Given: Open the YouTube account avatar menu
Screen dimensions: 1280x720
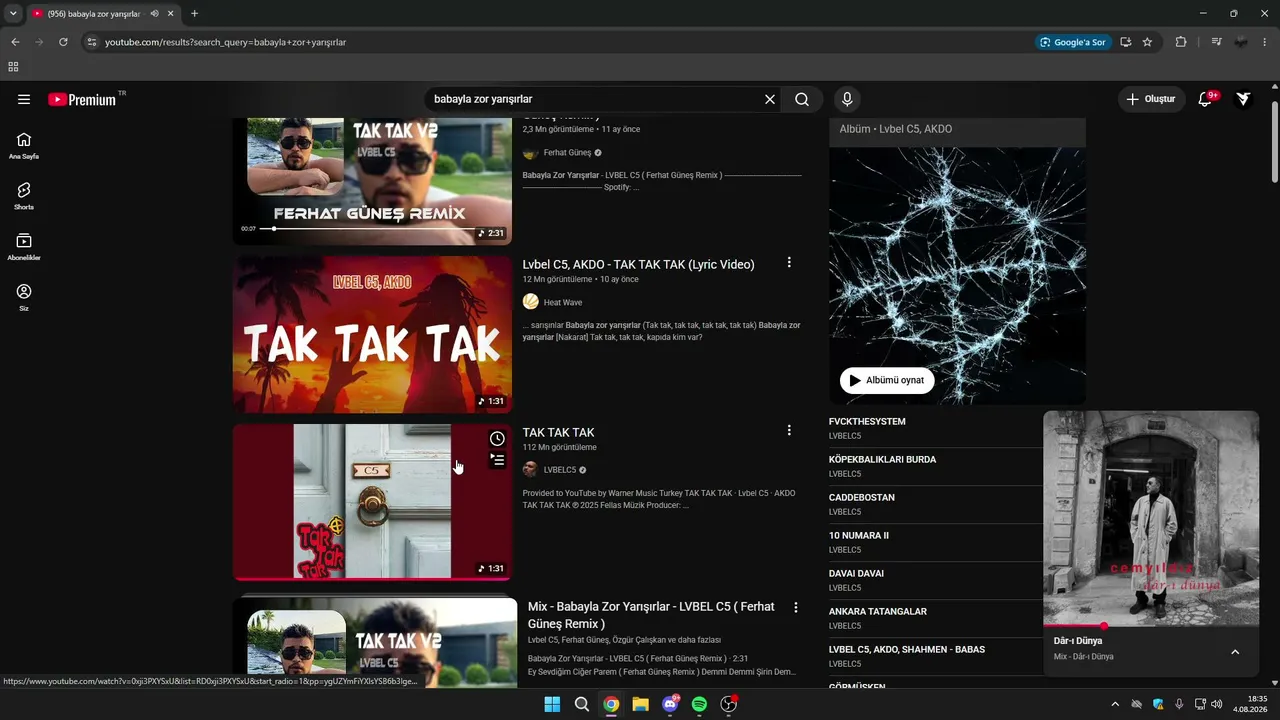Looking at the screenshot, I should [1244, 99].
